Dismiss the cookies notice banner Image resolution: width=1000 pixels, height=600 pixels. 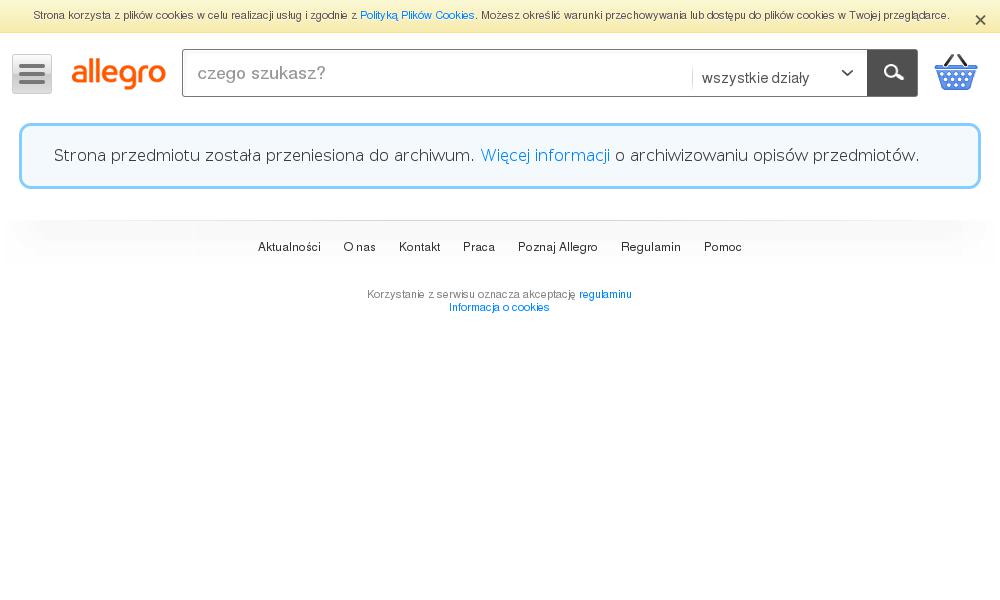click(980, 20)
